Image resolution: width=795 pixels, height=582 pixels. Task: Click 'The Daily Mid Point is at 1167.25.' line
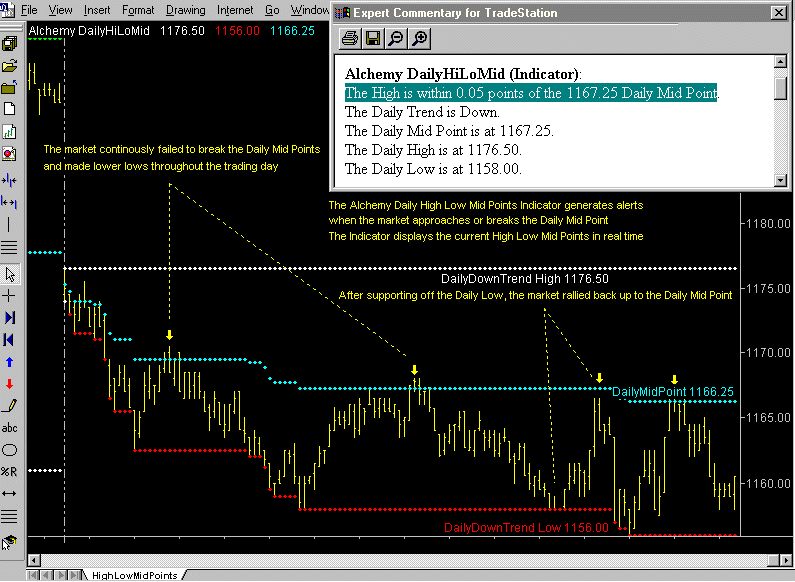click(449, 131)
